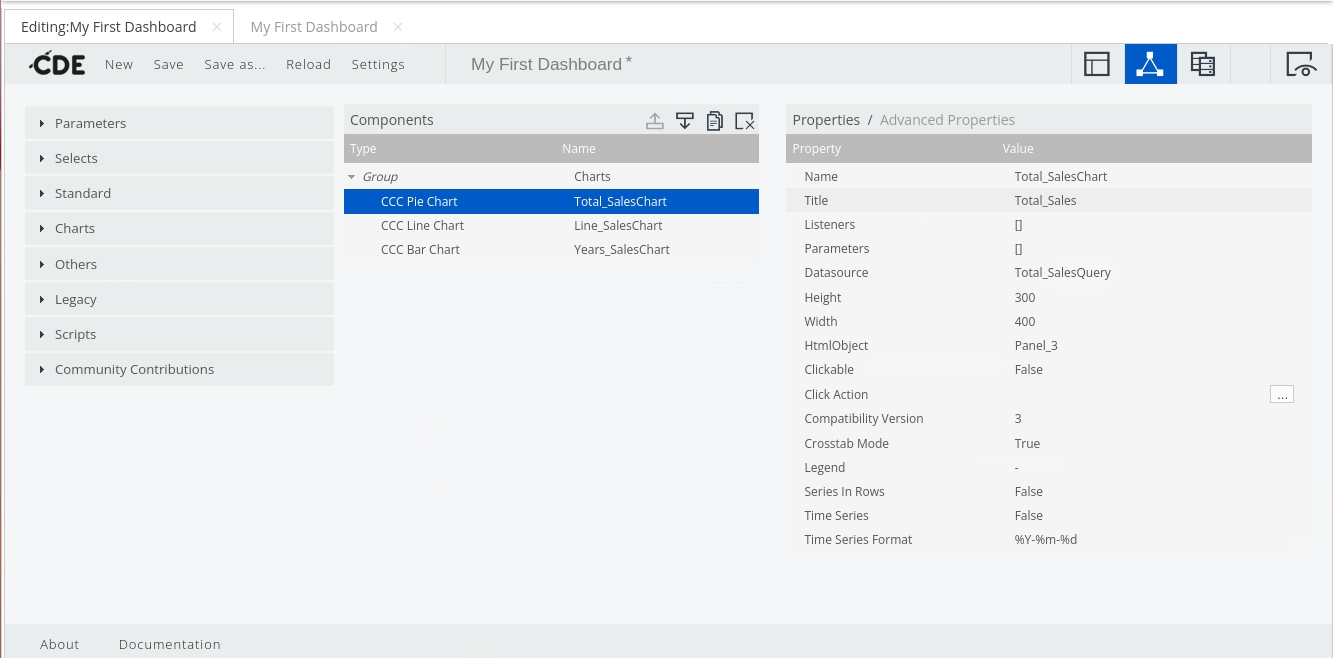
Task: Collapse the Charts group in Components
Action: 352,177
